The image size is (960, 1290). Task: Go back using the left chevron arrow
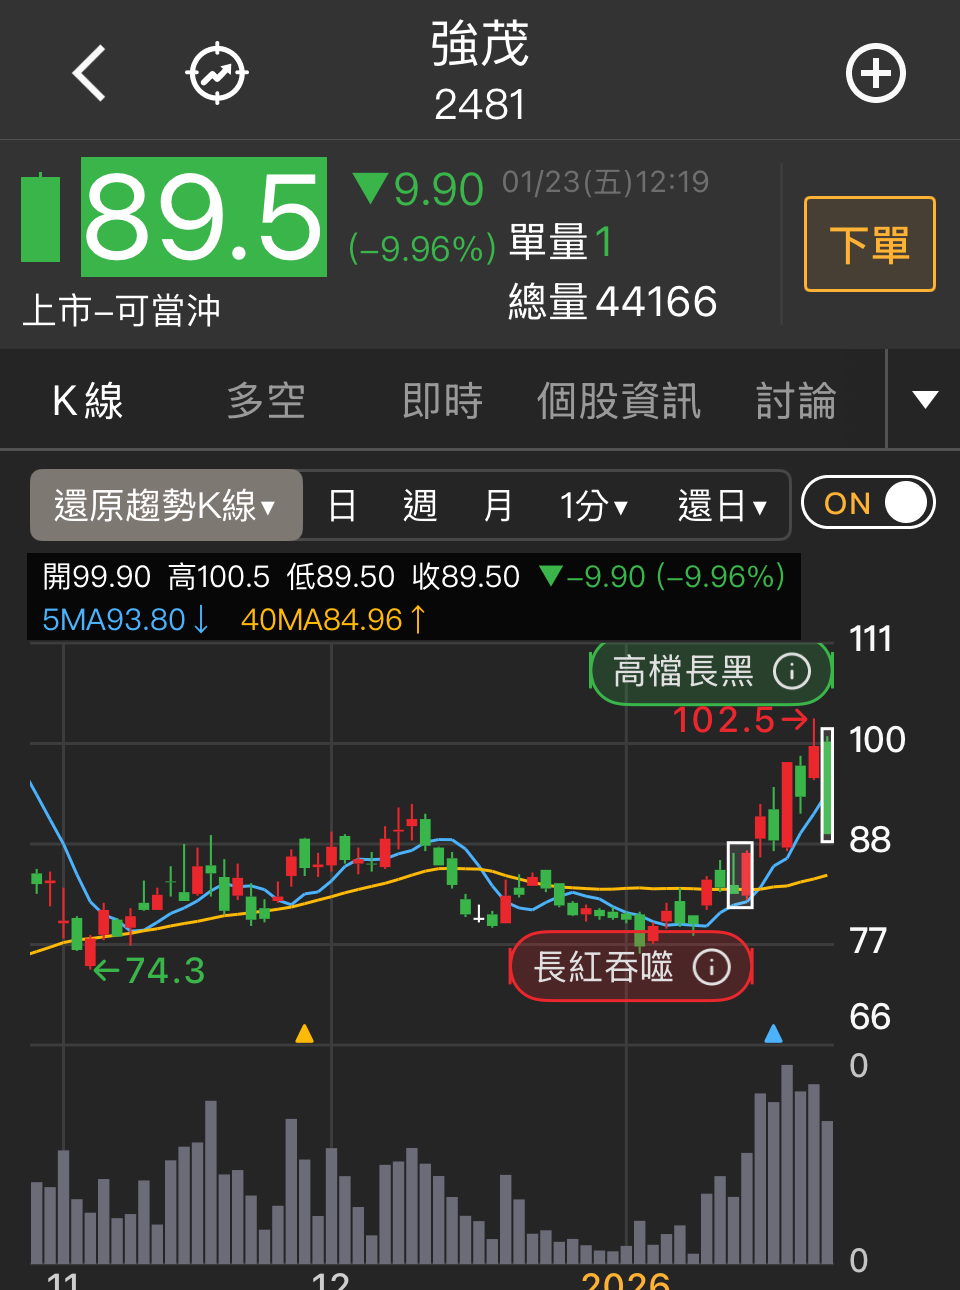[x=88, y=72]
